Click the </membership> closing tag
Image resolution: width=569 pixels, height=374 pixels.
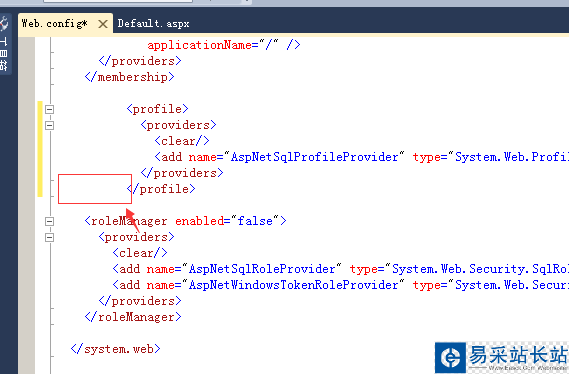click(x=130, y=77)
